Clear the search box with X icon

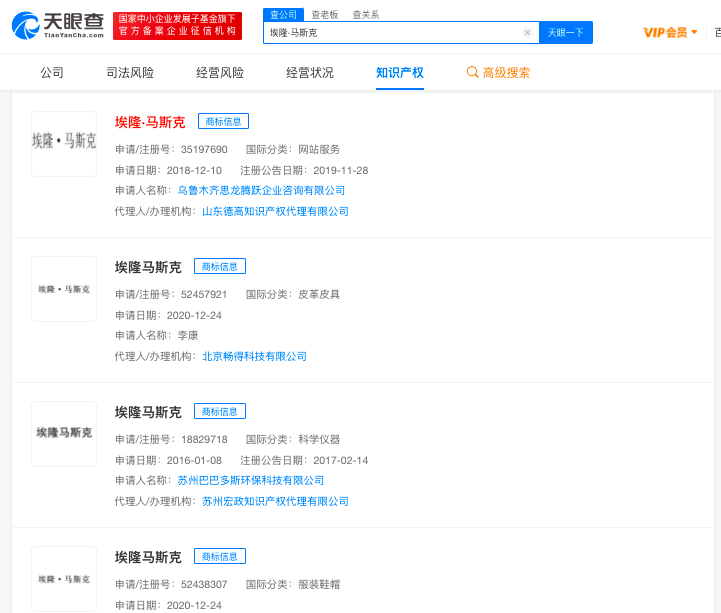click(x=527, y=32)
